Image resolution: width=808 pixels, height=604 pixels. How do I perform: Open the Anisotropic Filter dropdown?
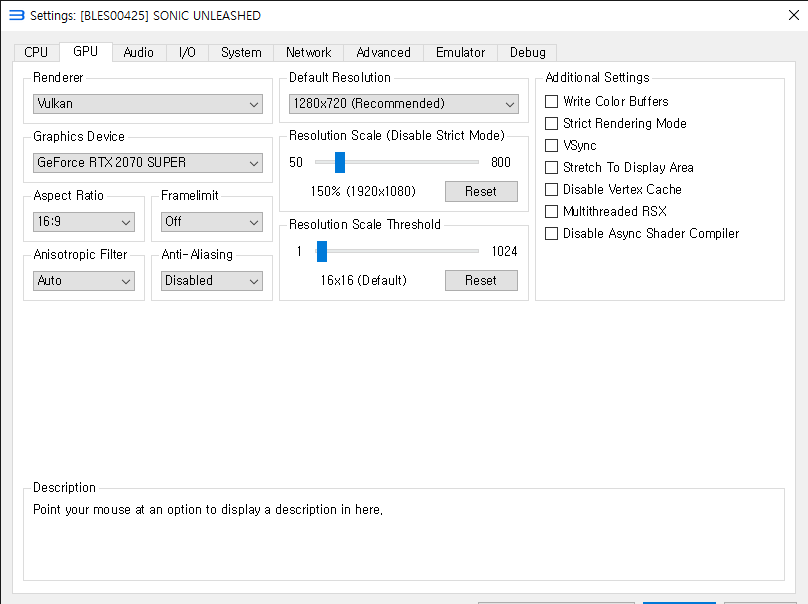[x=84, y=281]
